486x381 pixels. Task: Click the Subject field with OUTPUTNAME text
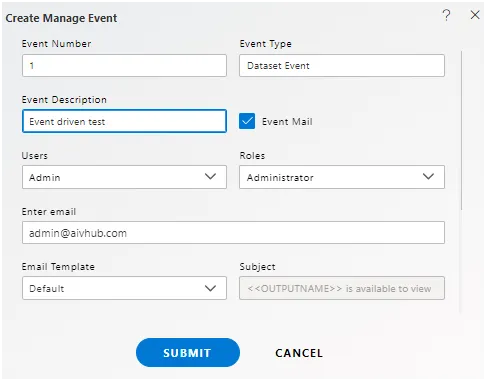click(342, 288)
